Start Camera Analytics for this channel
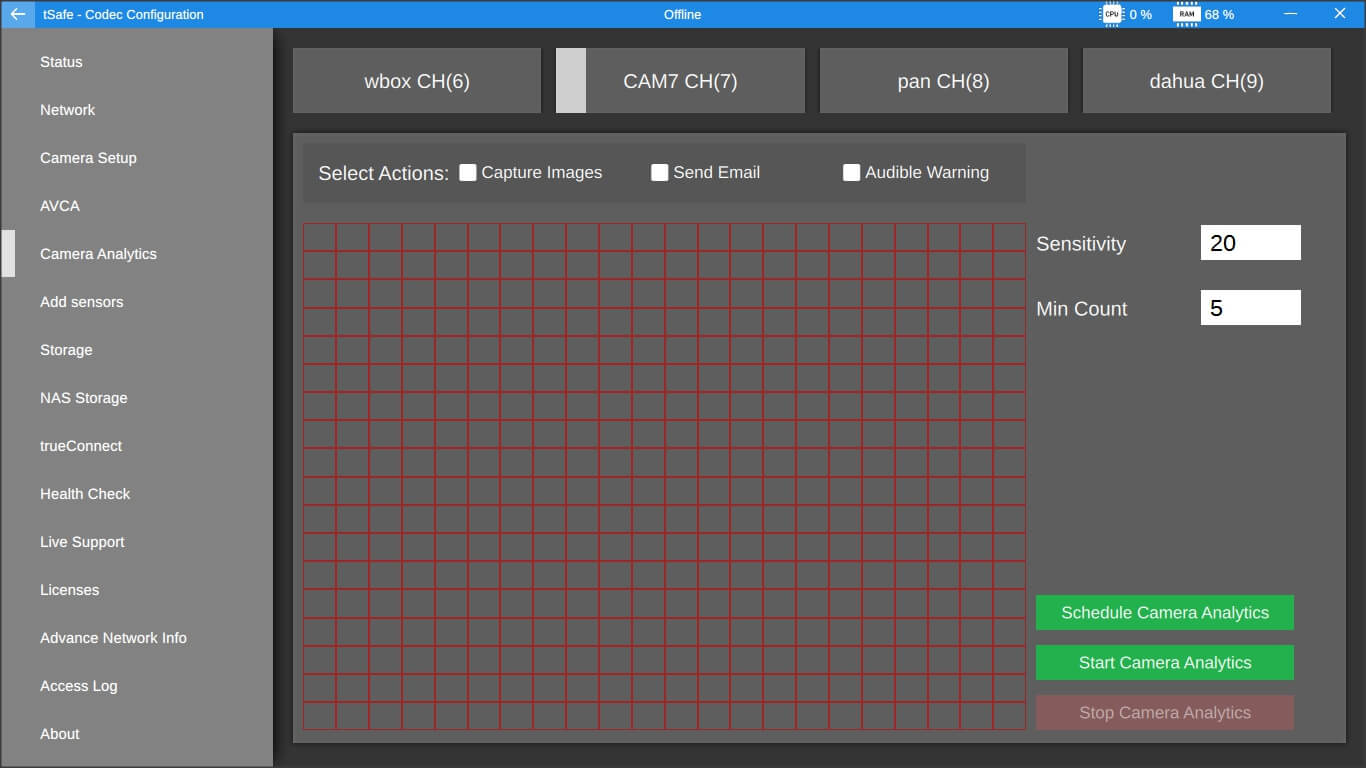 (1164, 662)
